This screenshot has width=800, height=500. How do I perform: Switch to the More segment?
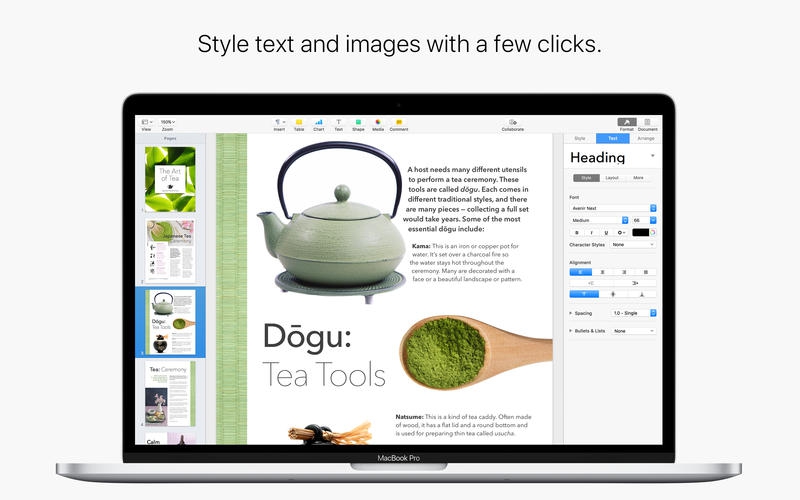point(638,178)
